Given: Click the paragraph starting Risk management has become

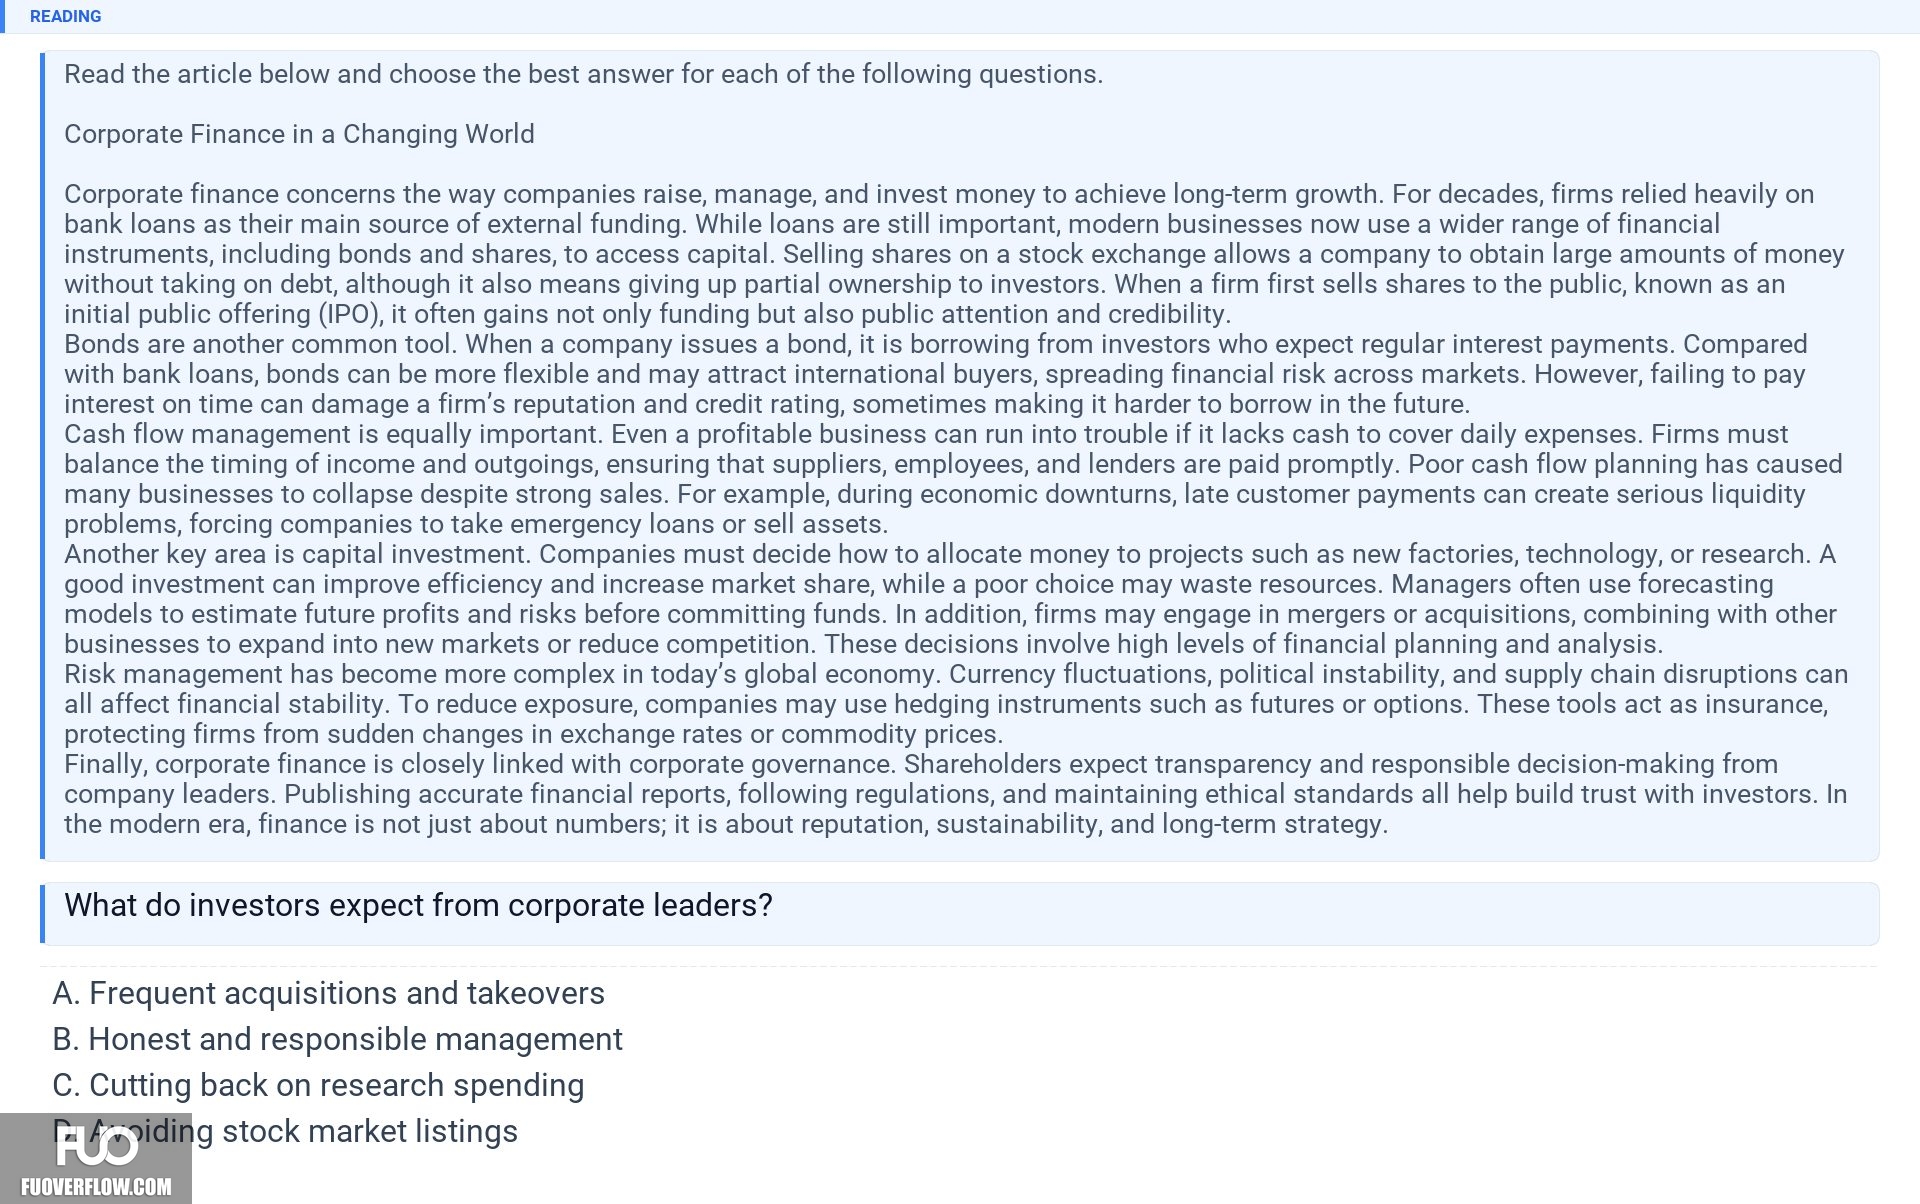Looking at the screenshot, I should point(956,704).
